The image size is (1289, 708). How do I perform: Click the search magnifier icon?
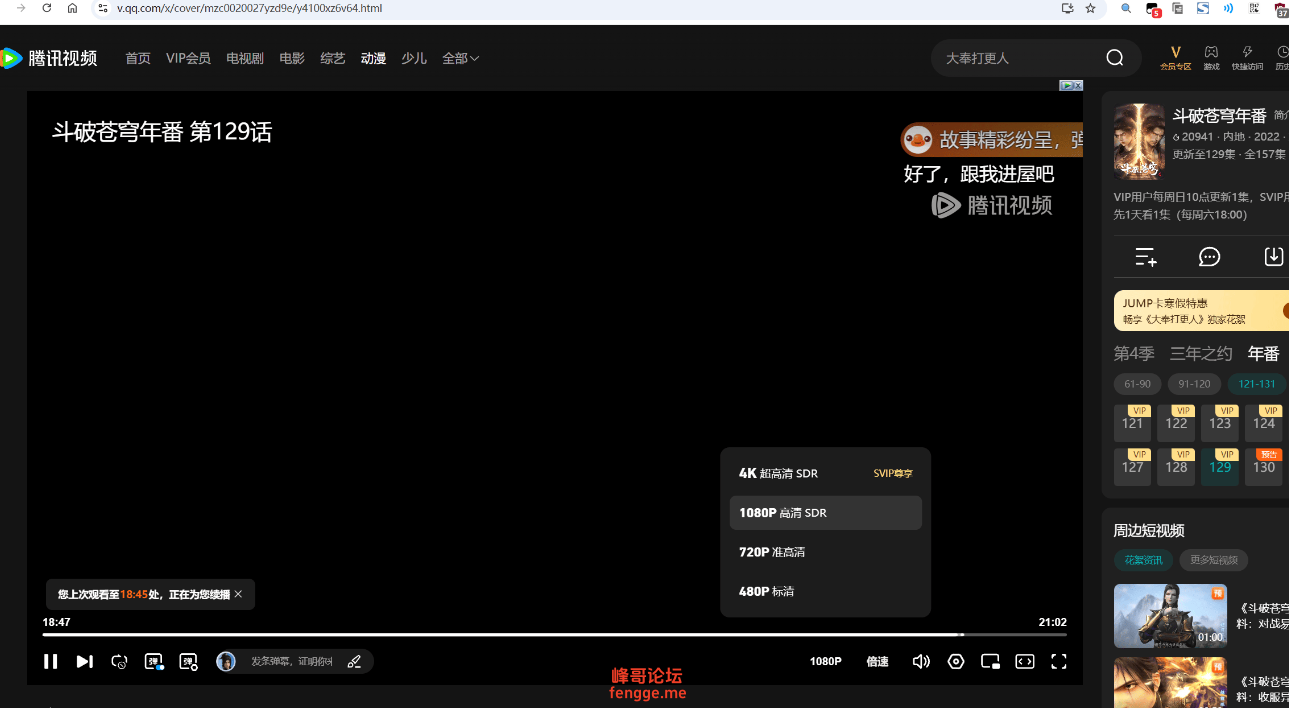[1115, 58]
